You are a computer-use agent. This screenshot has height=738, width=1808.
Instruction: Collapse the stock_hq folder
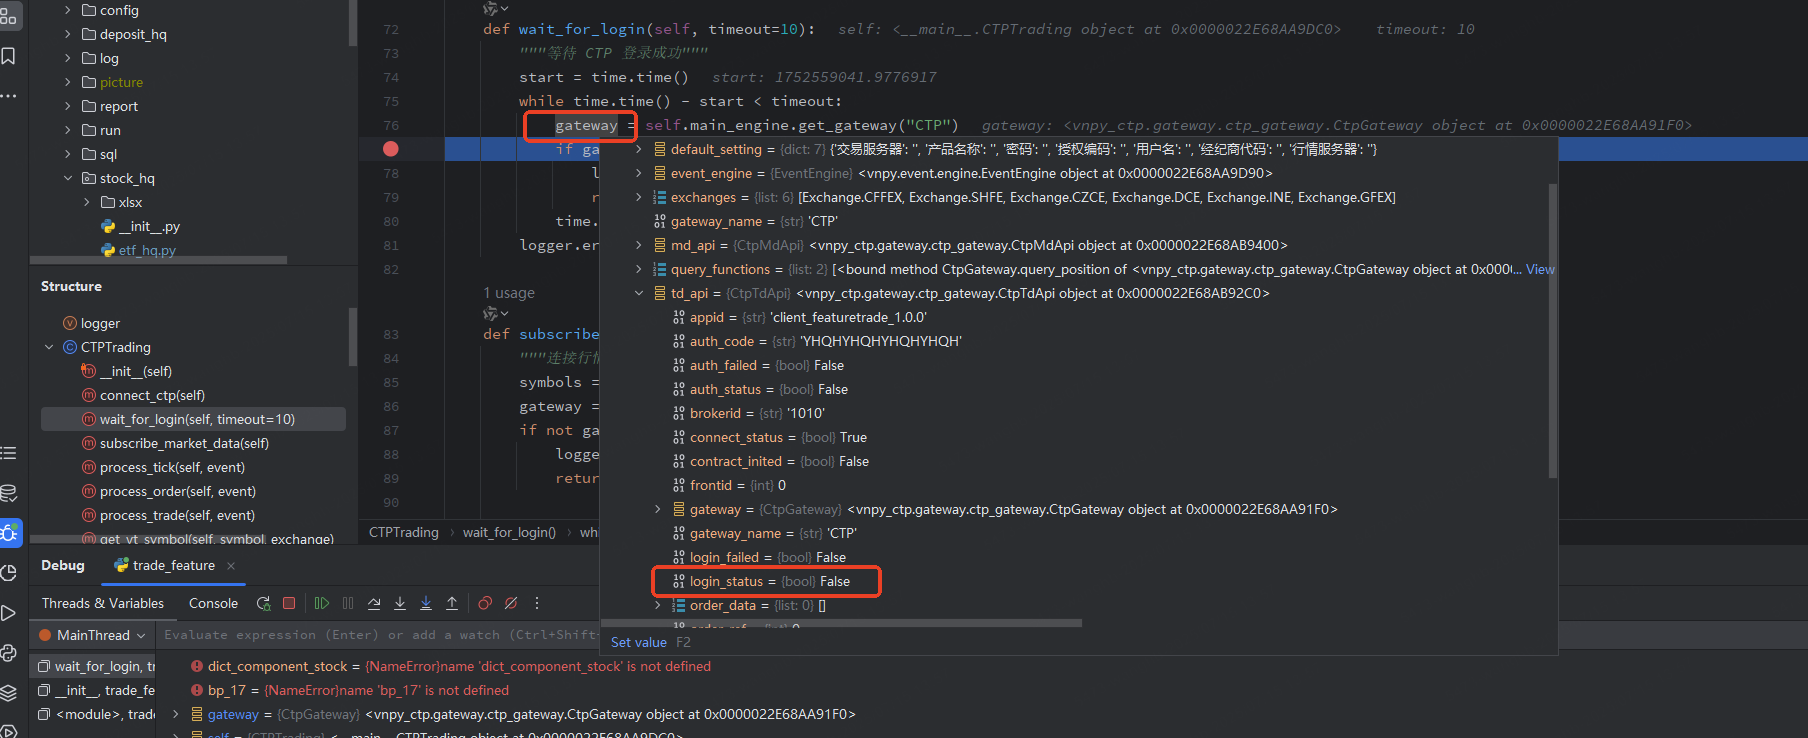pos(68,178)
